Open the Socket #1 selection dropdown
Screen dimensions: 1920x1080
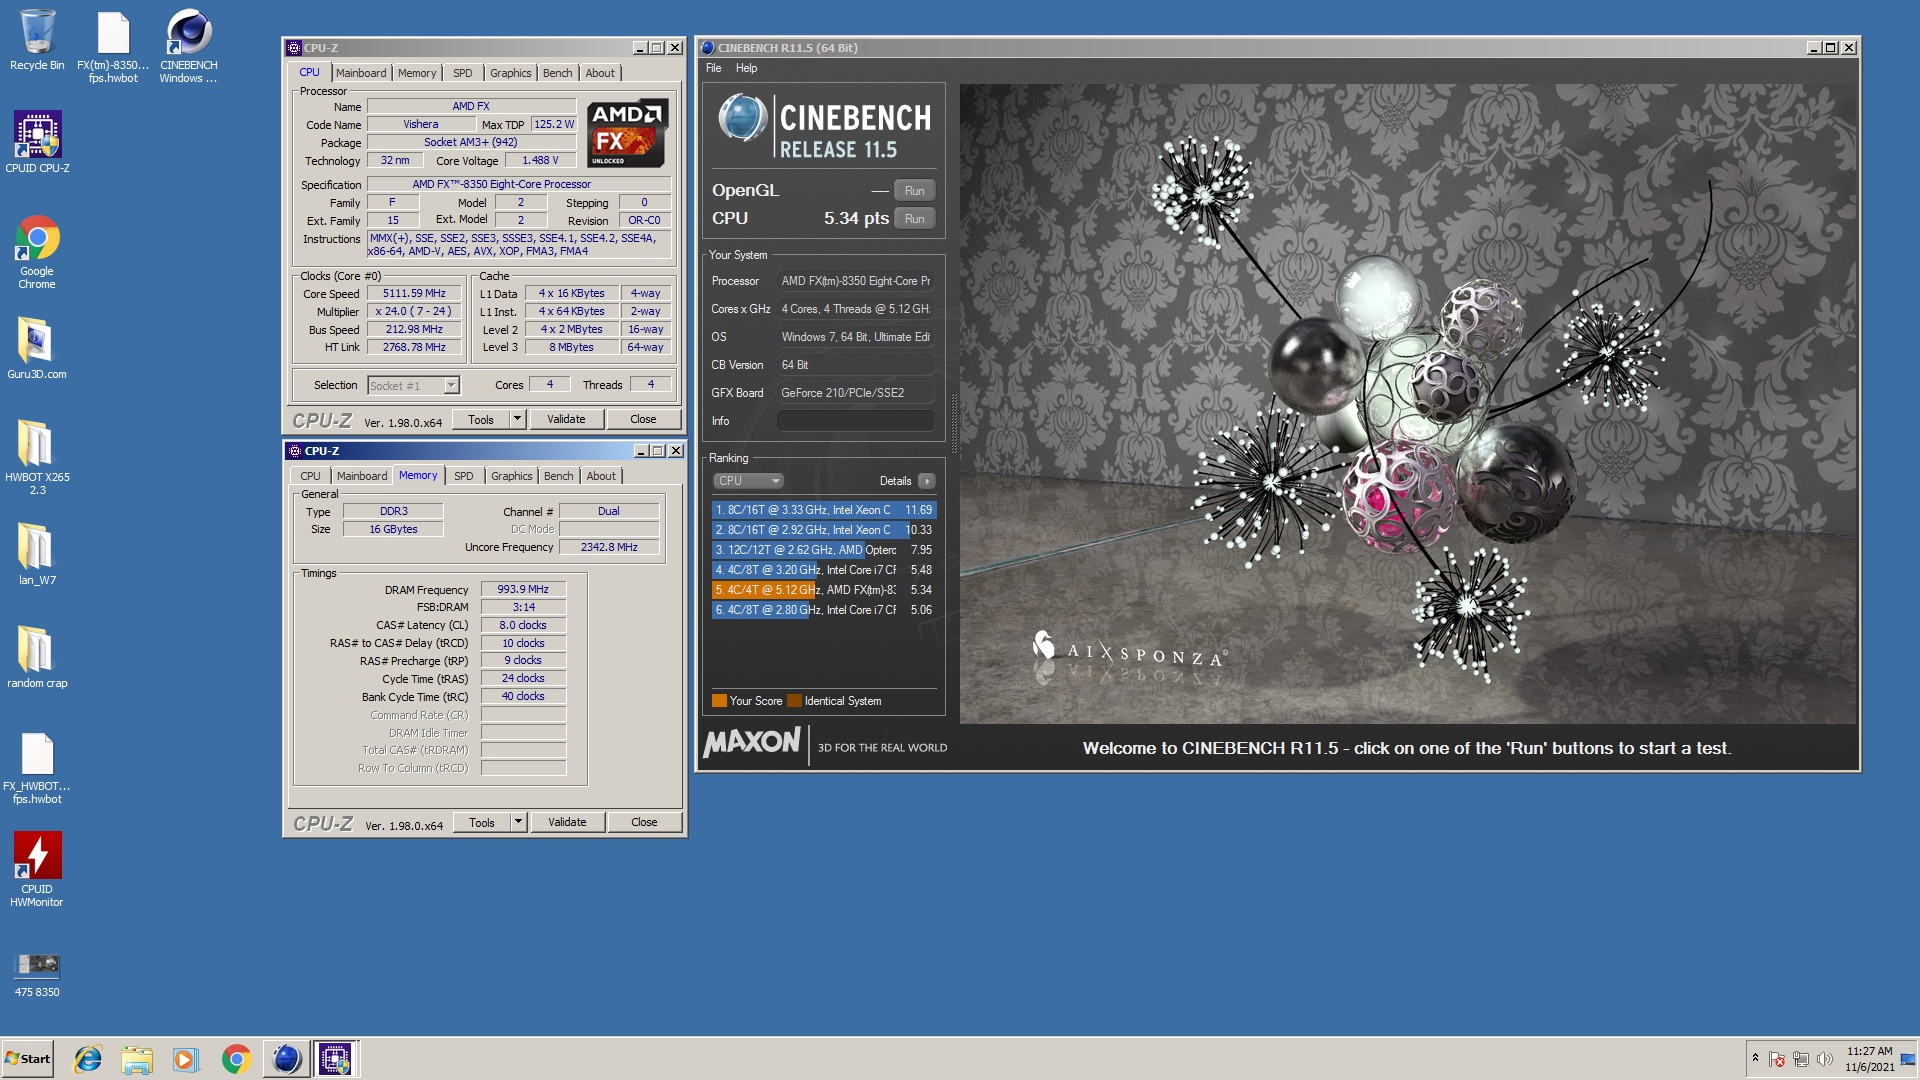[x=413, y=386]
